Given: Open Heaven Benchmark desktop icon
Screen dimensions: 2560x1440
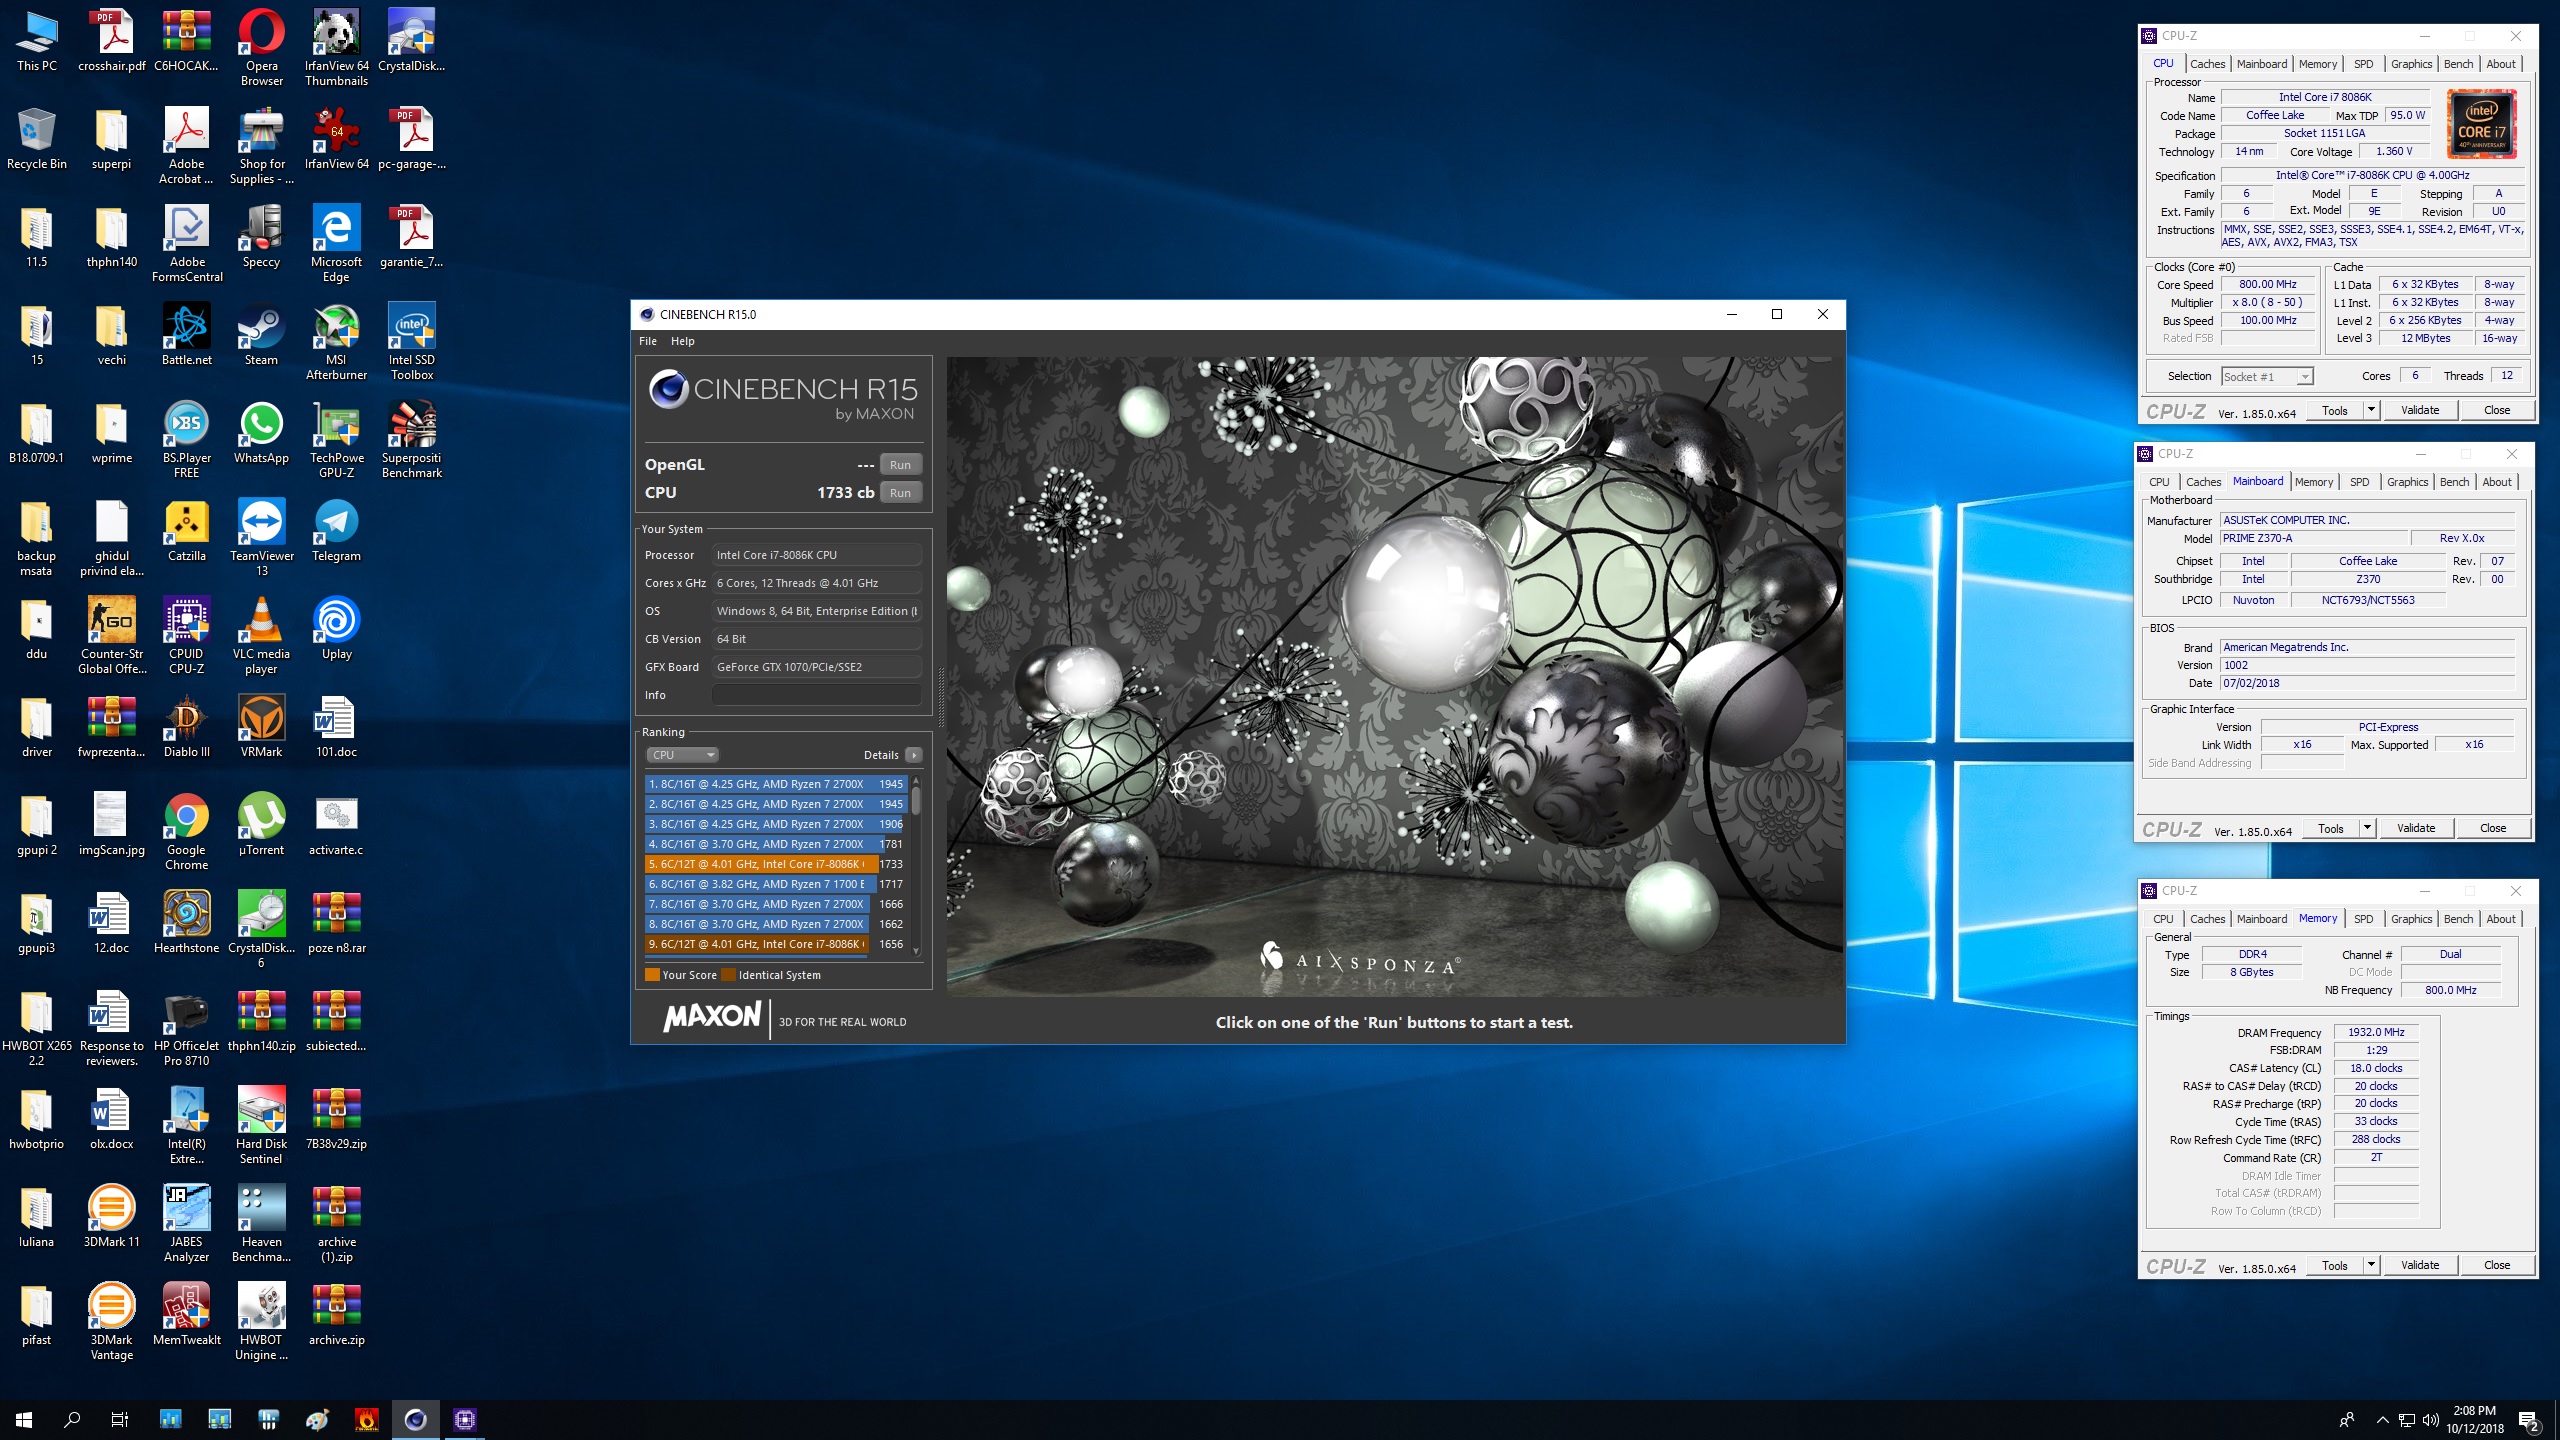Looking at the screenshot, I should pyautogui.click(x=261, y=1224).
